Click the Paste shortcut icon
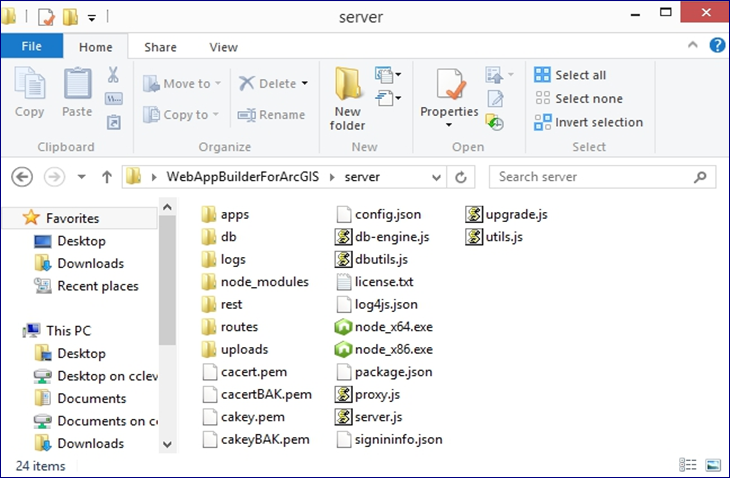 point(114,122)
